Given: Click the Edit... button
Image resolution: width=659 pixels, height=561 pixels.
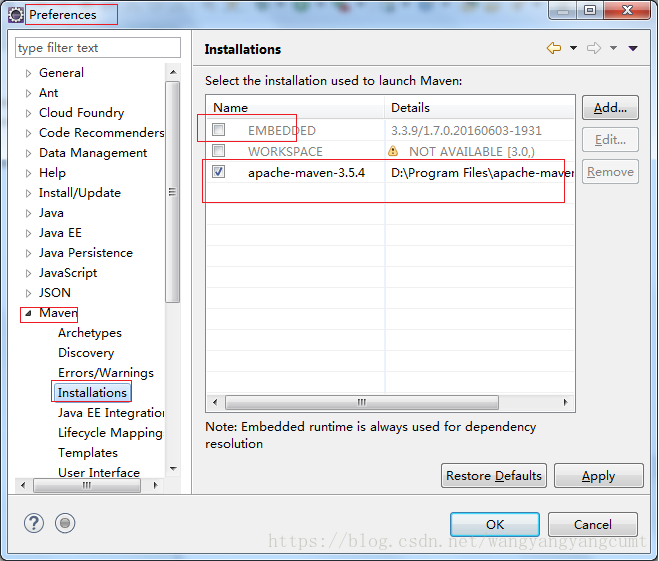Looking at the screenshot, I should [x=610, y=140].
